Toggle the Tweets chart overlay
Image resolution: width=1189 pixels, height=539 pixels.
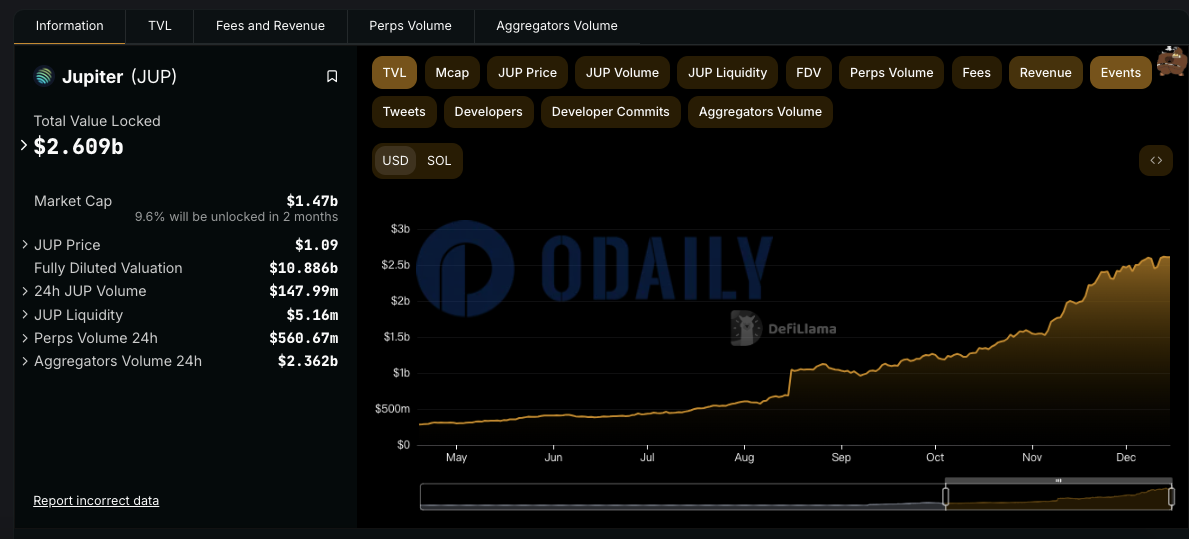[x=404, y=112]
